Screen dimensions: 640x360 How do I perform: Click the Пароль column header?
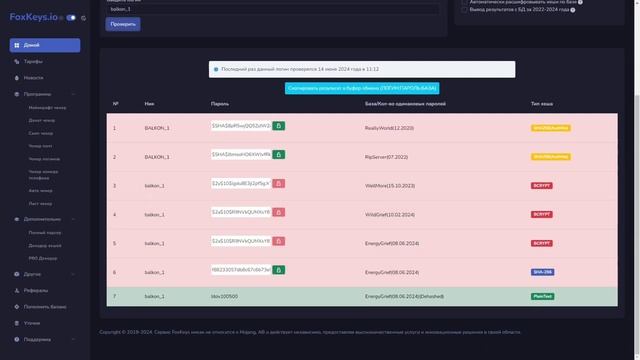tap(220, 104)
